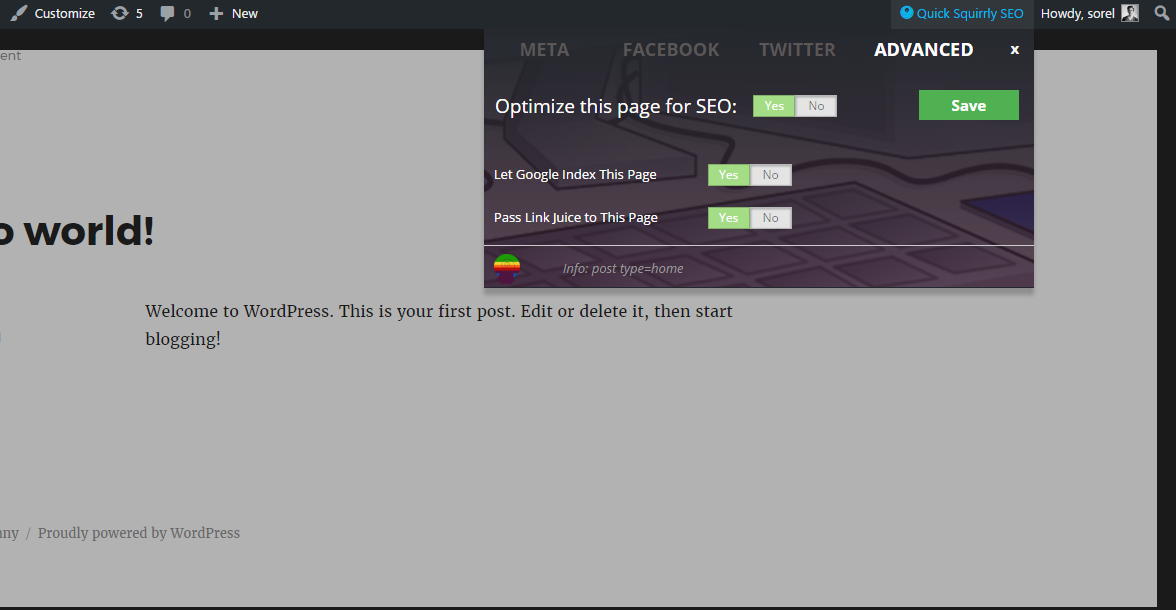Viewport: 1176px width, 610px height.
Task: Click the 'Let Google Index This Page' label
Action: pos(574,174)
